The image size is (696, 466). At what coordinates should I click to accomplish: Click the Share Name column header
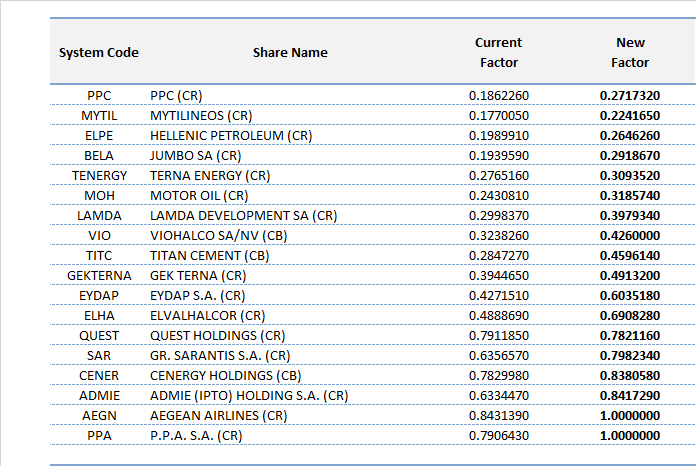pos(290,52)
